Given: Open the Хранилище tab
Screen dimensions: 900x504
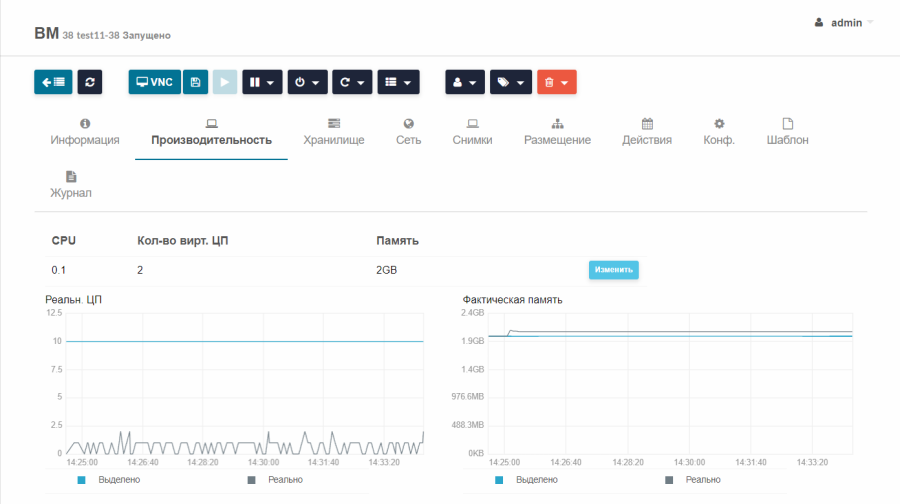Looking at the screenshot, I should coord(334,133).
